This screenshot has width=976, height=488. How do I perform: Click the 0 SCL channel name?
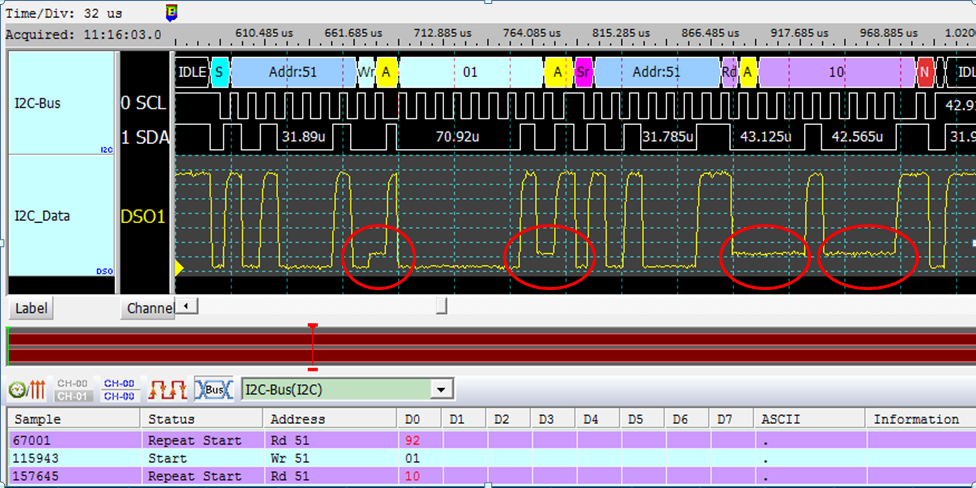(x=144, y=103)
